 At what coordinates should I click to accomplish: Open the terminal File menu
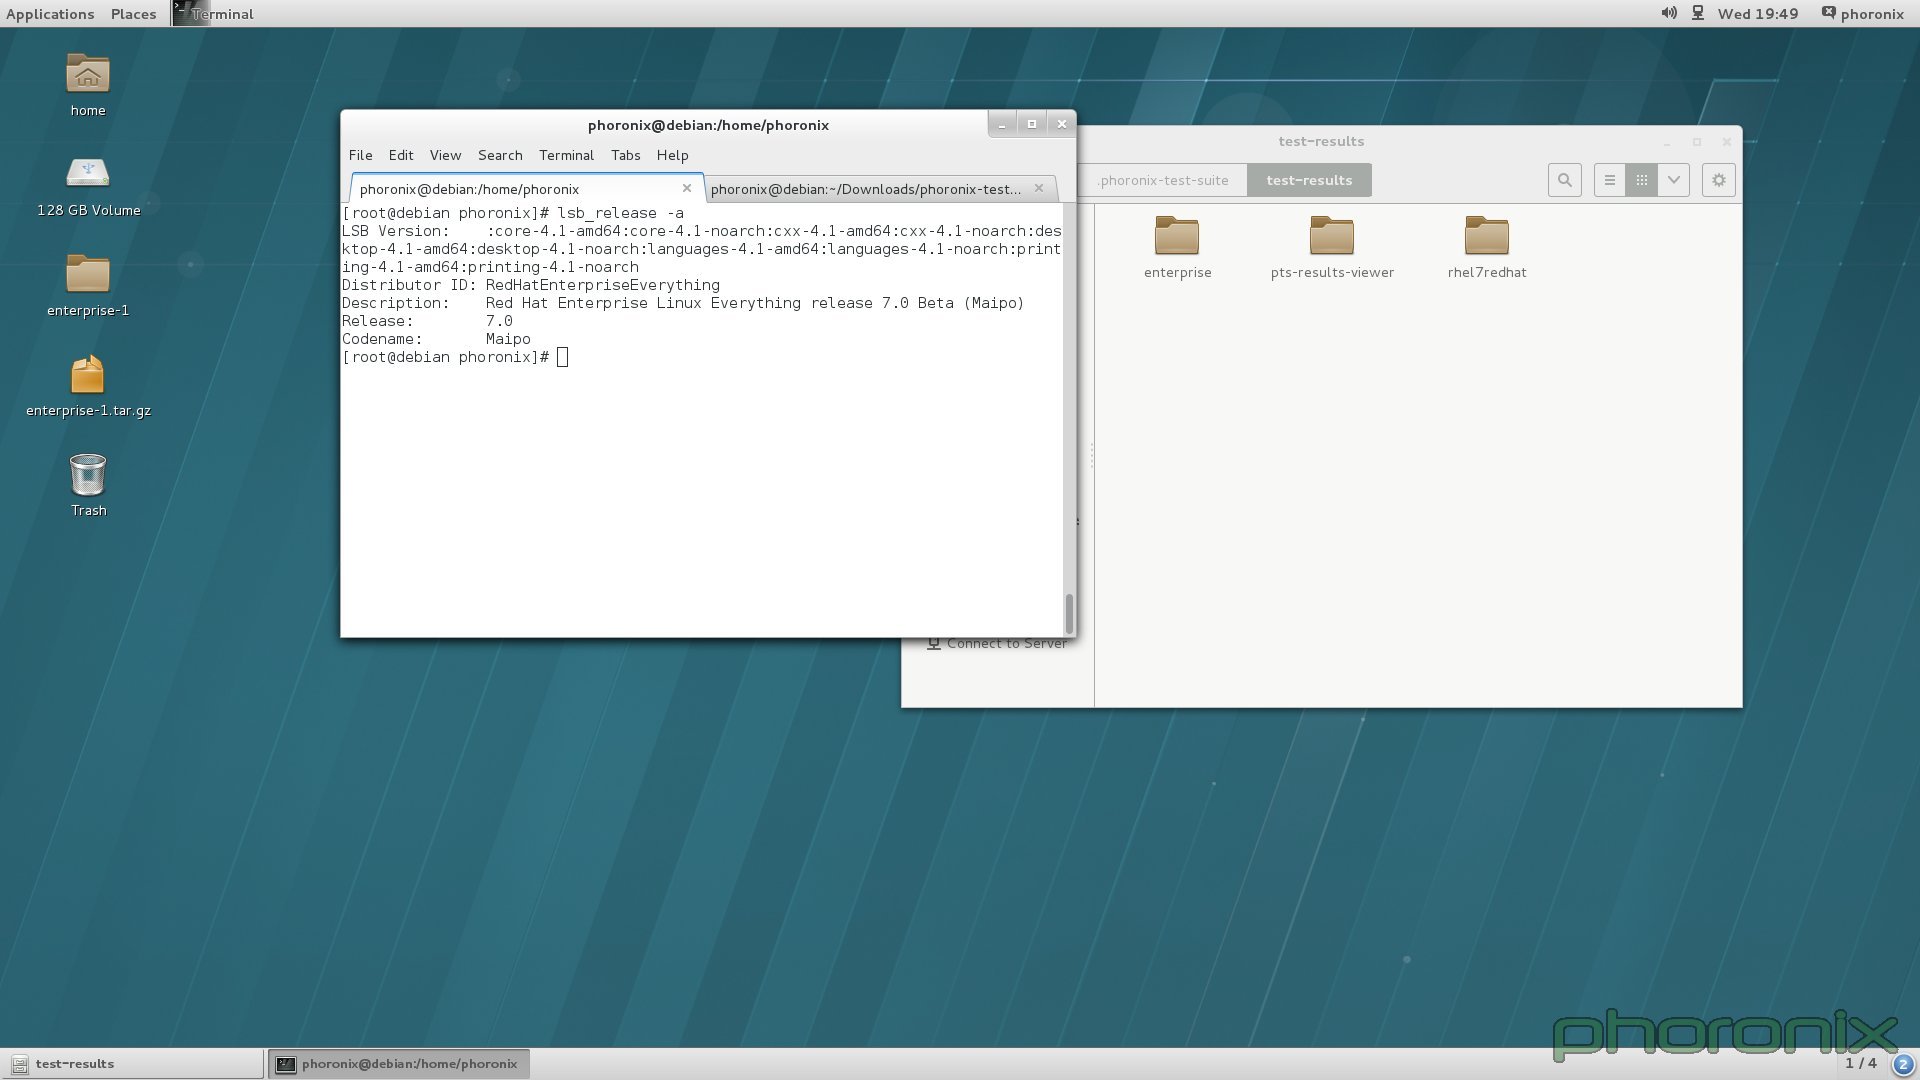coord(360,155)
